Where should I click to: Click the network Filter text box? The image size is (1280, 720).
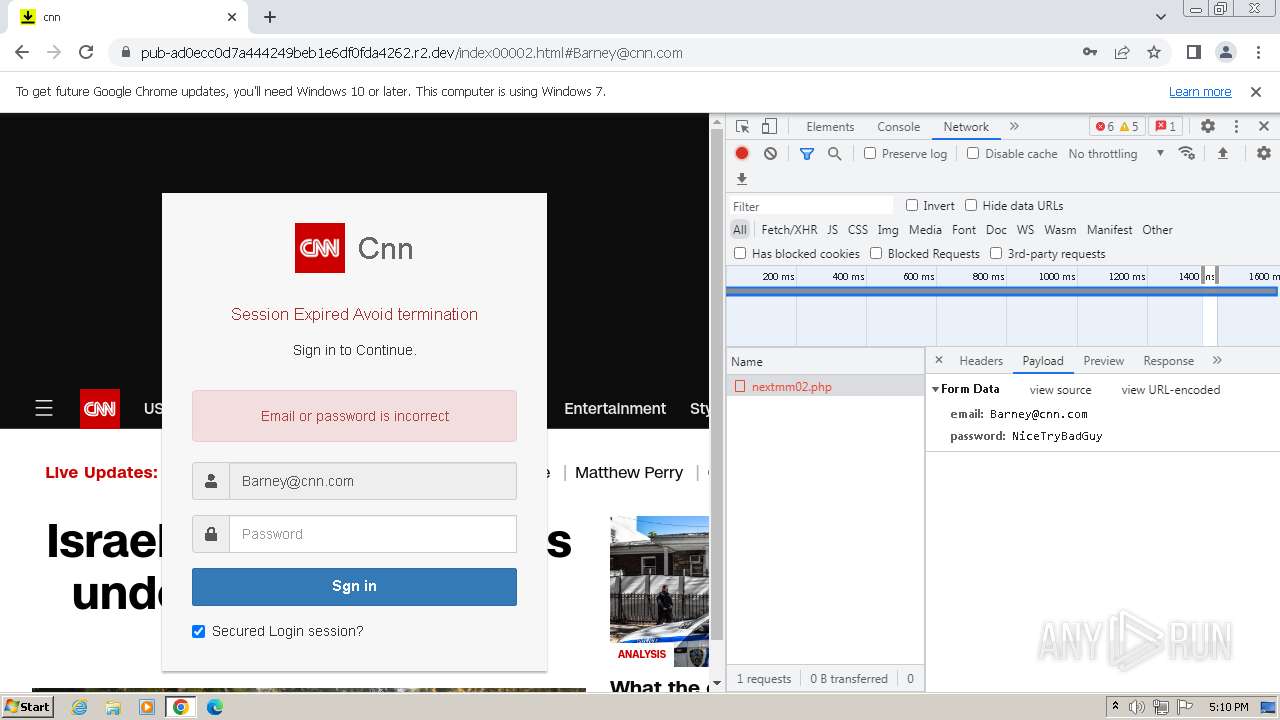click(x=811, y=206)
